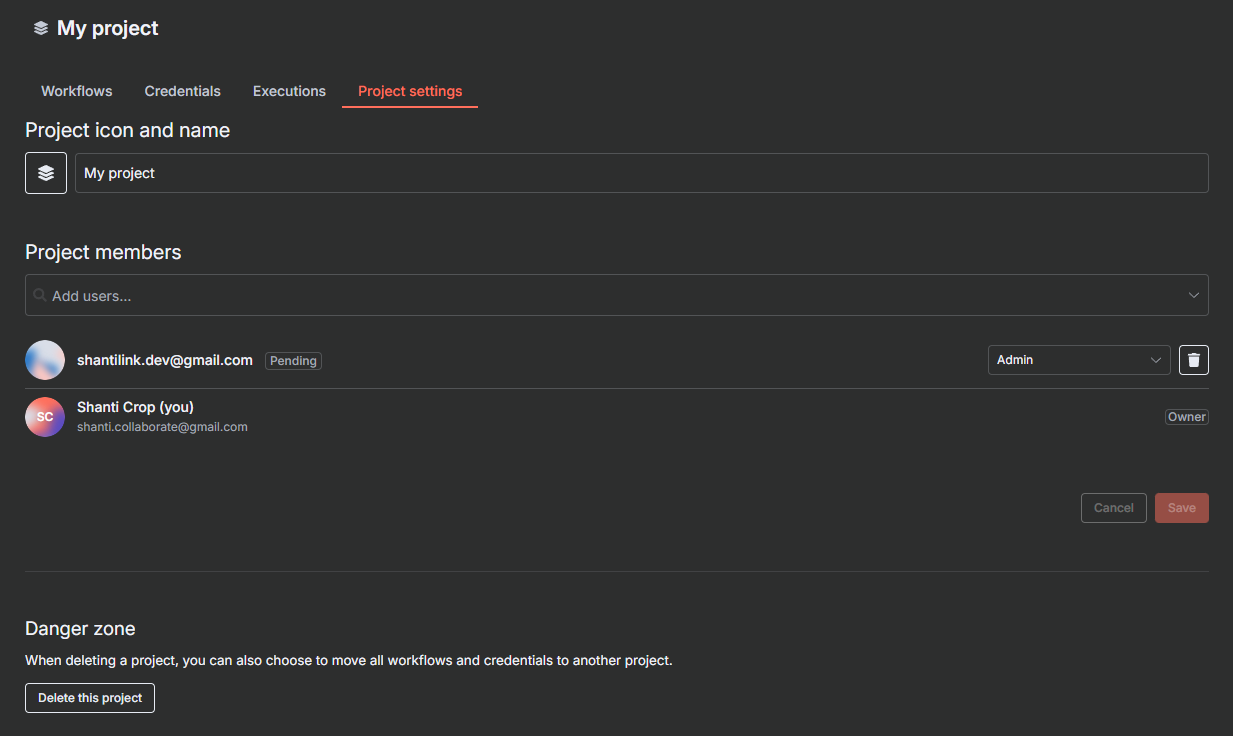Click the Add users search field
Screen dimensions: 1233x736
click(x=617, y=295)
